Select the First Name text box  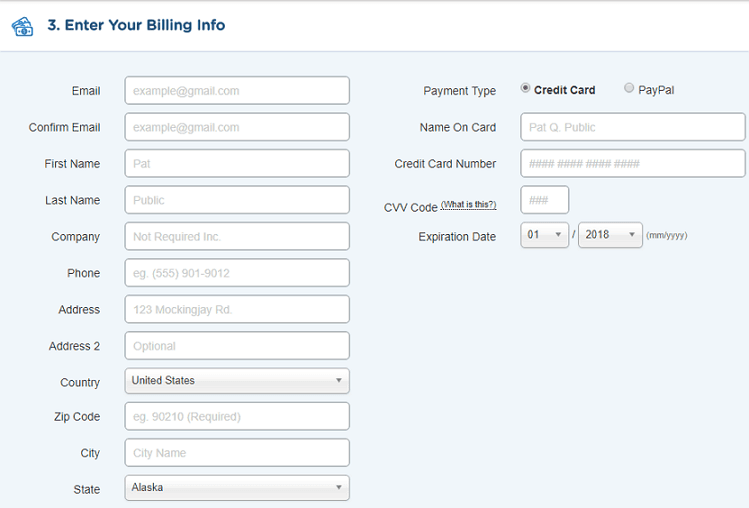click(x=237, y=163)
